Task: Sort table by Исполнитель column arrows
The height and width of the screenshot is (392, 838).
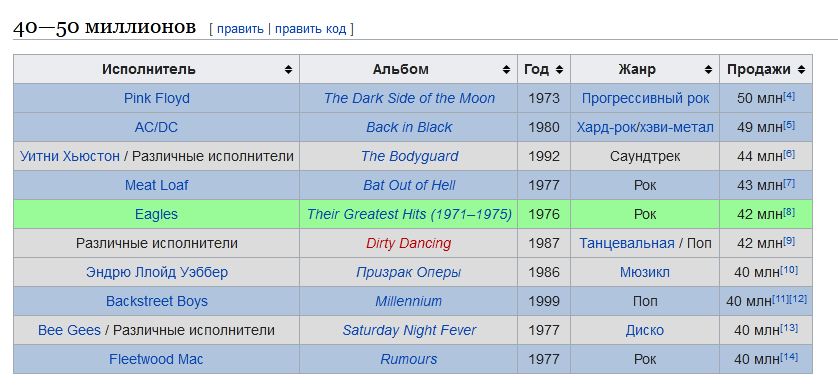Action: [x=289, y=70]
